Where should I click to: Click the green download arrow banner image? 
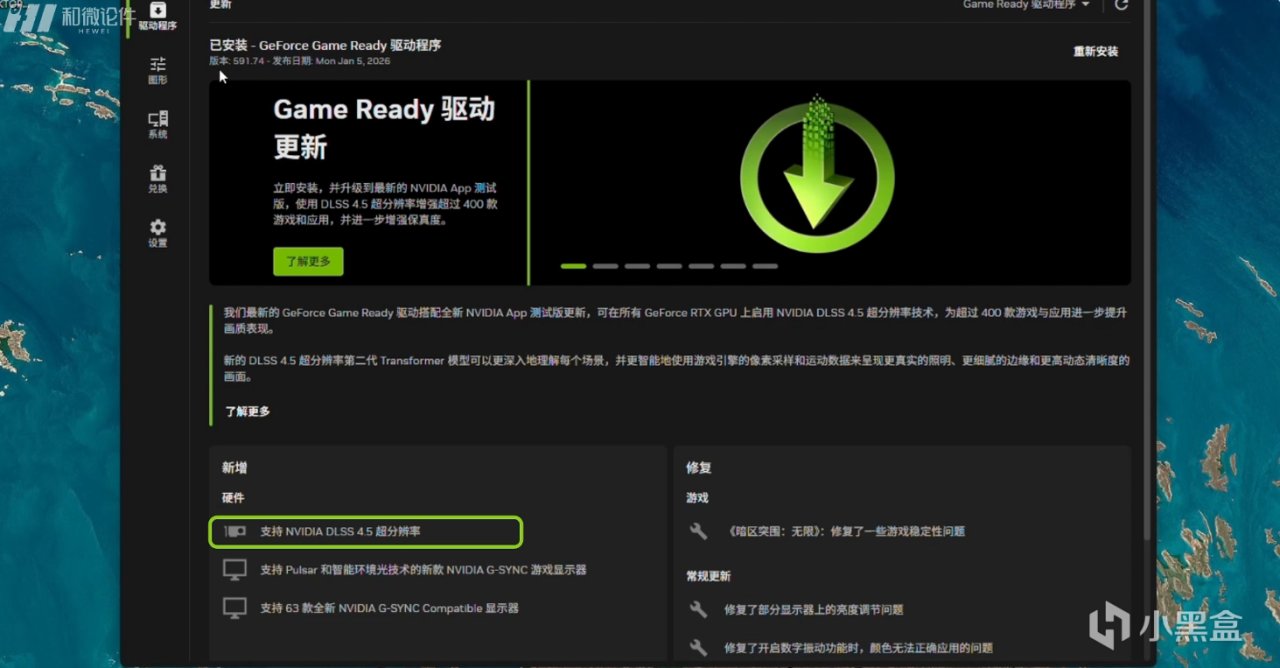(x=819, y=173)
